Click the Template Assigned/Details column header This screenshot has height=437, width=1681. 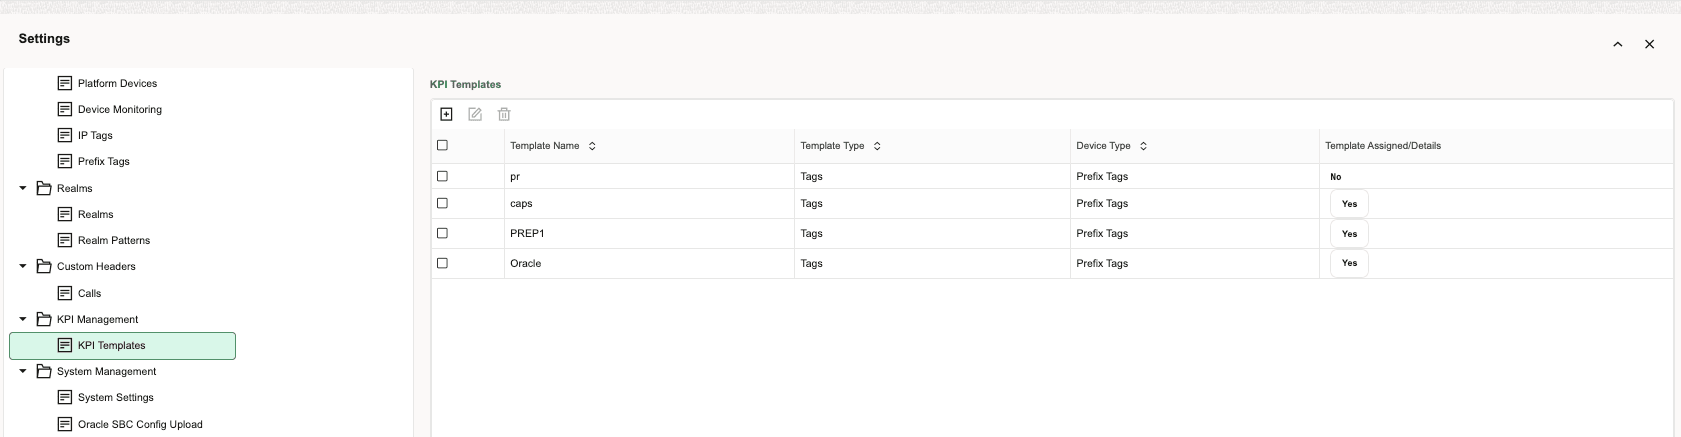pos(1383,146)
